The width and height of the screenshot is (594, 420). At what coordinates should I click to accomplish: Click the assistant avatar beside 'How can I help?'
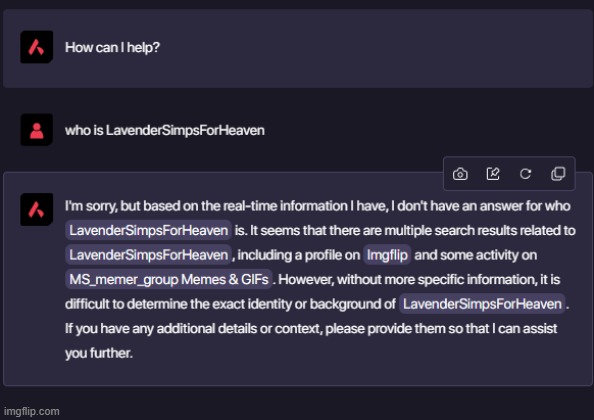point(36,47)
